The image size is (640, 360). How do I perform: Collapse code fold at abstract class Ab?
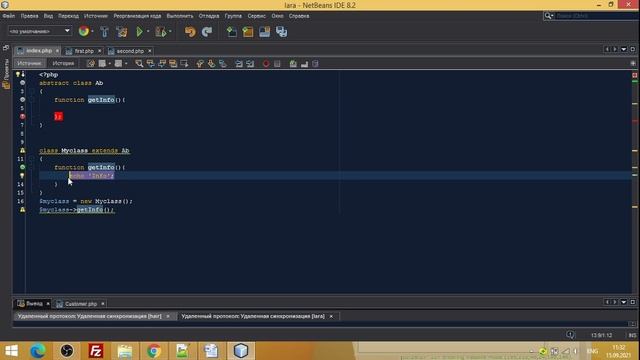32,91
